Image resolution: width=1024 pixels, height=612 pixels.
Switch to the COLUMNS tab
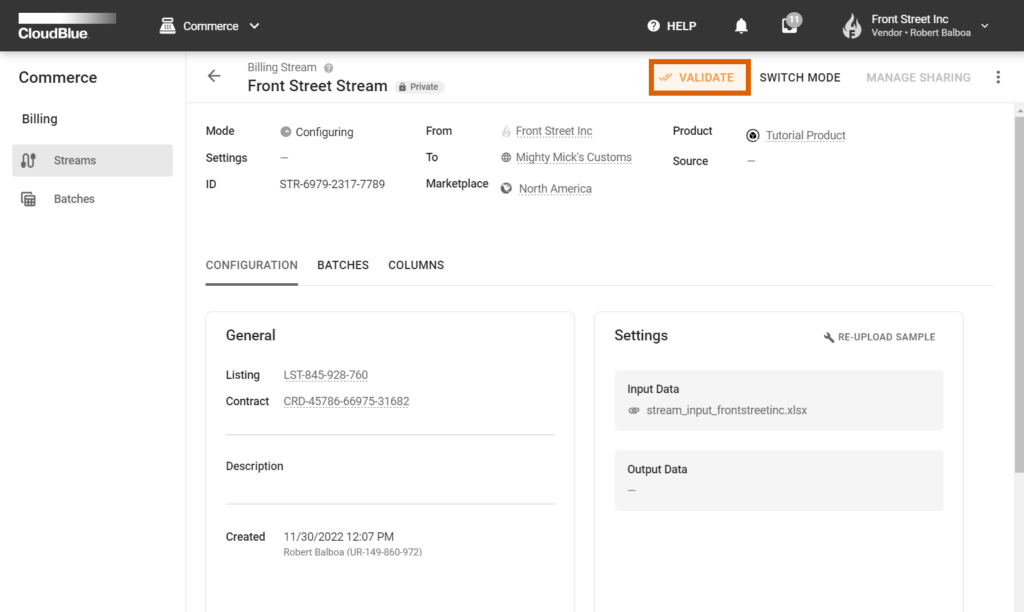click(x=416, y=265)
